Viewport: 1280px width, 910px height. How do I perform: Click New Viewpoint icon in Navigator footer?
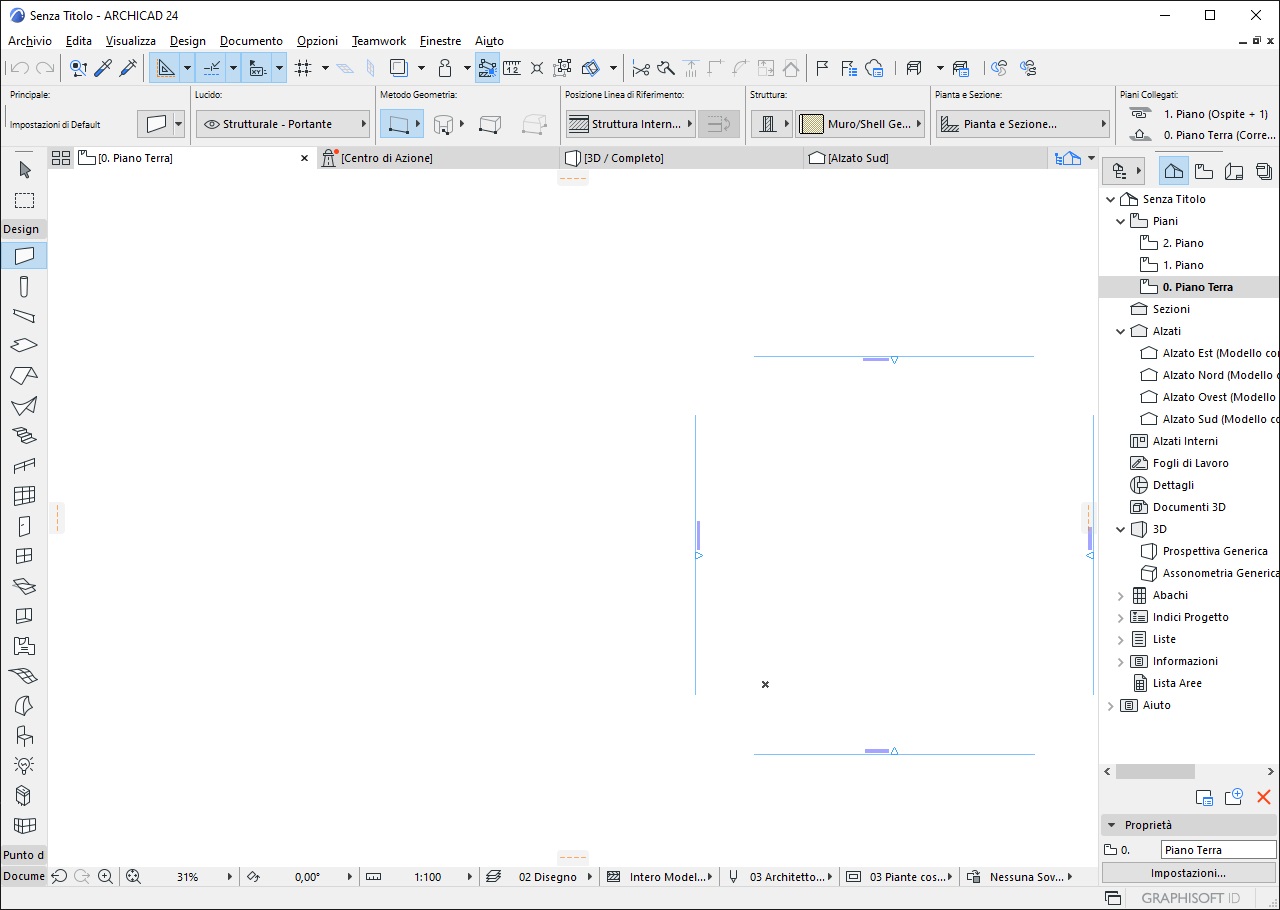point(1233,797)
